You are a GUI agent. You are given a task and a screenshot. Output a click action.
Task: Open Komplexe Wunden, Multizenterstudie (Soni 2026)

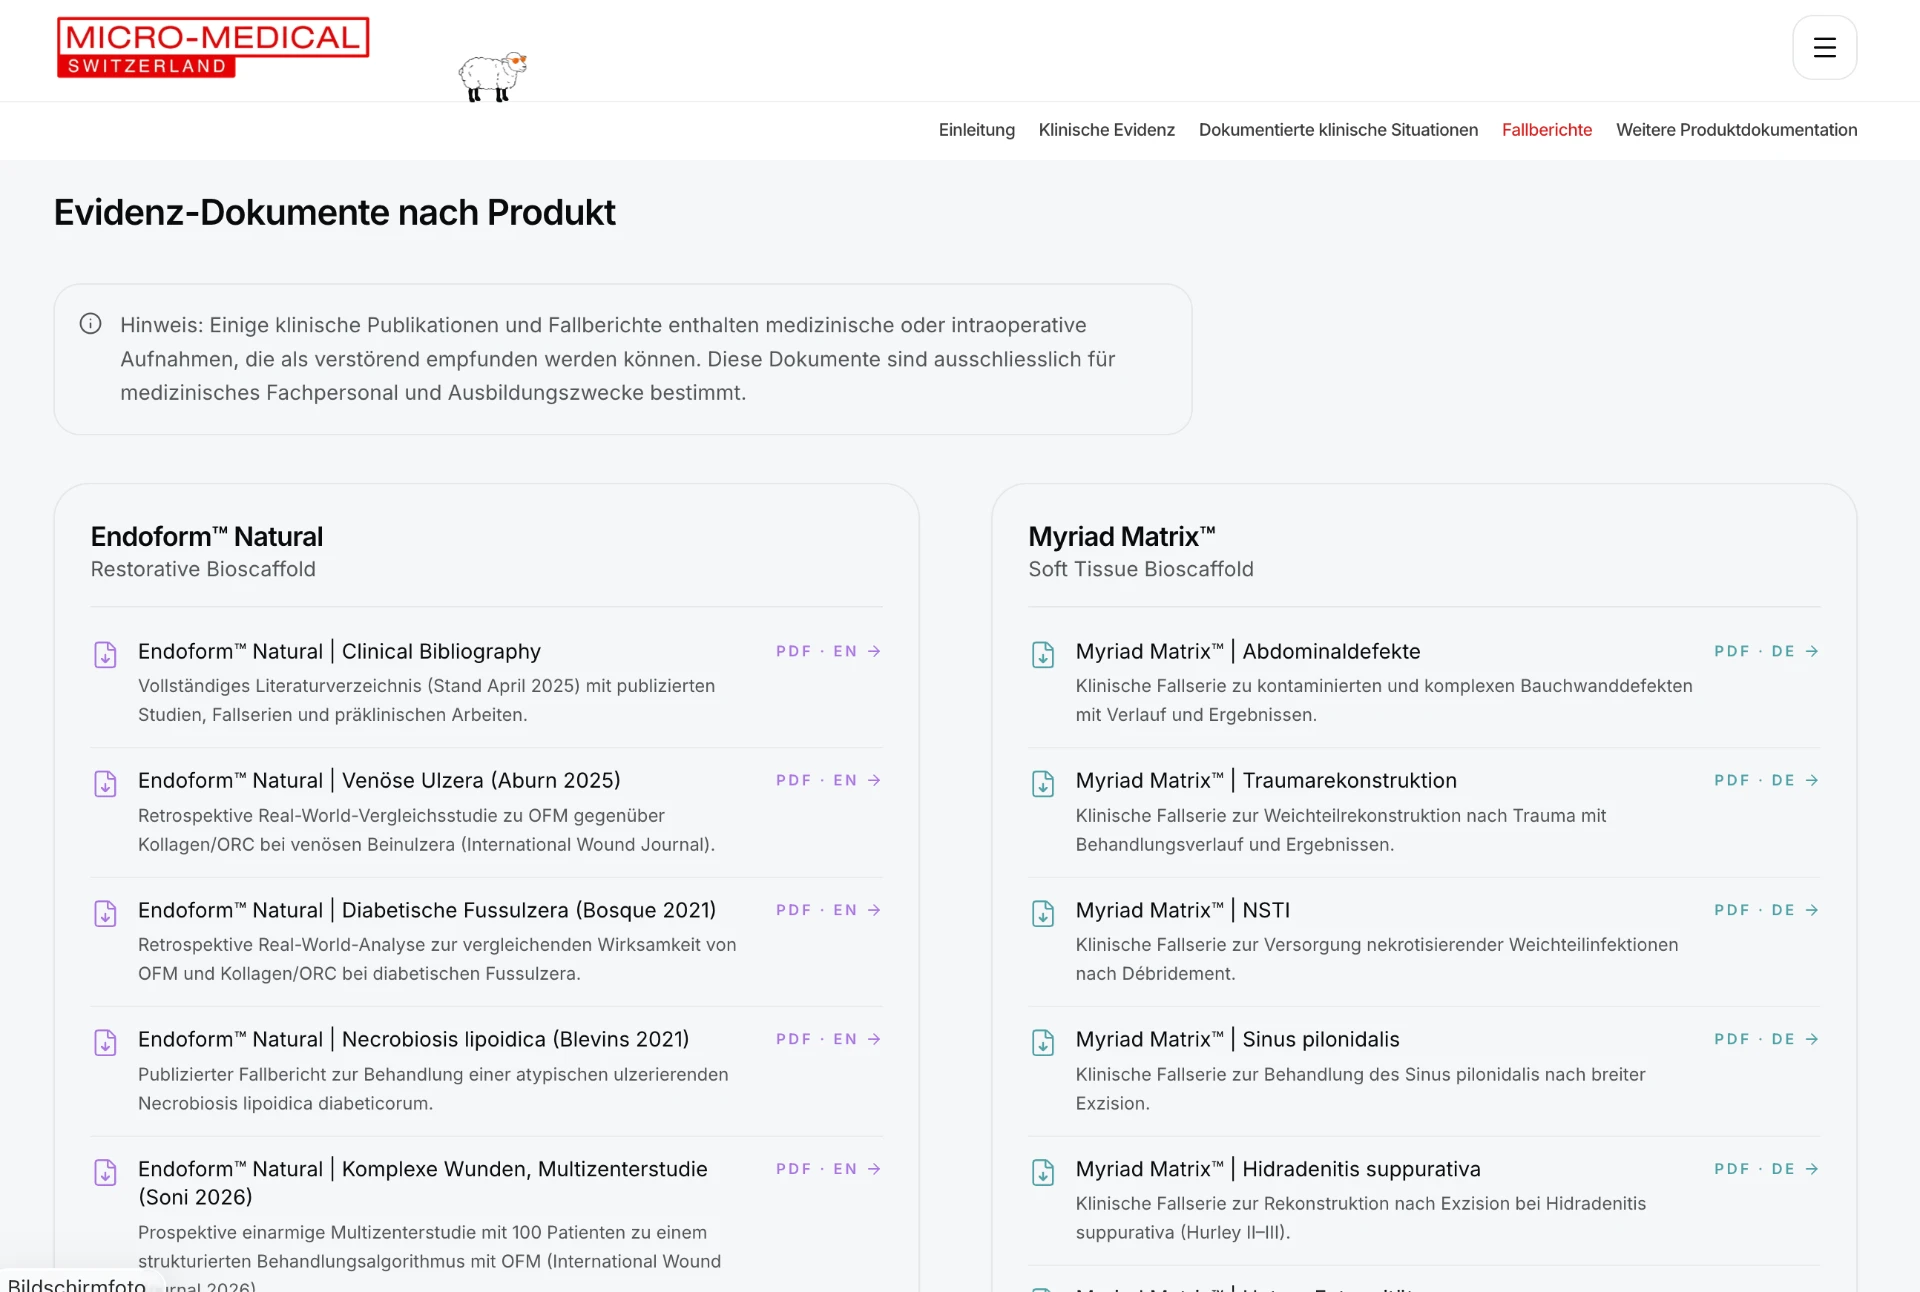[423, 1183]
